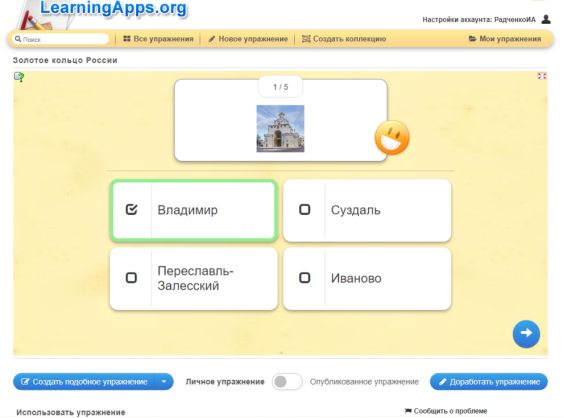564x418 pixels.
Task: Go to next question arrow button
Action: click(526, 334)
